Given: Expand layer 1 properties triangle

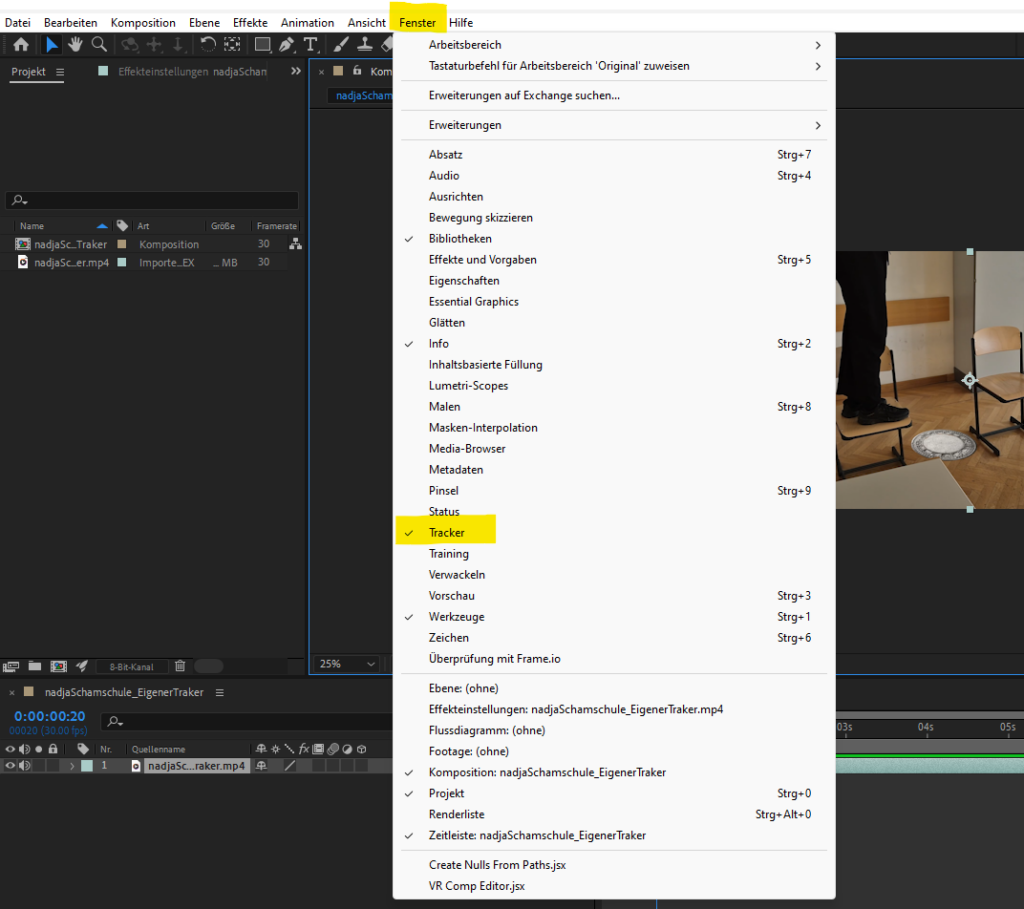Looking at the screenshot, I should [71, 766].
